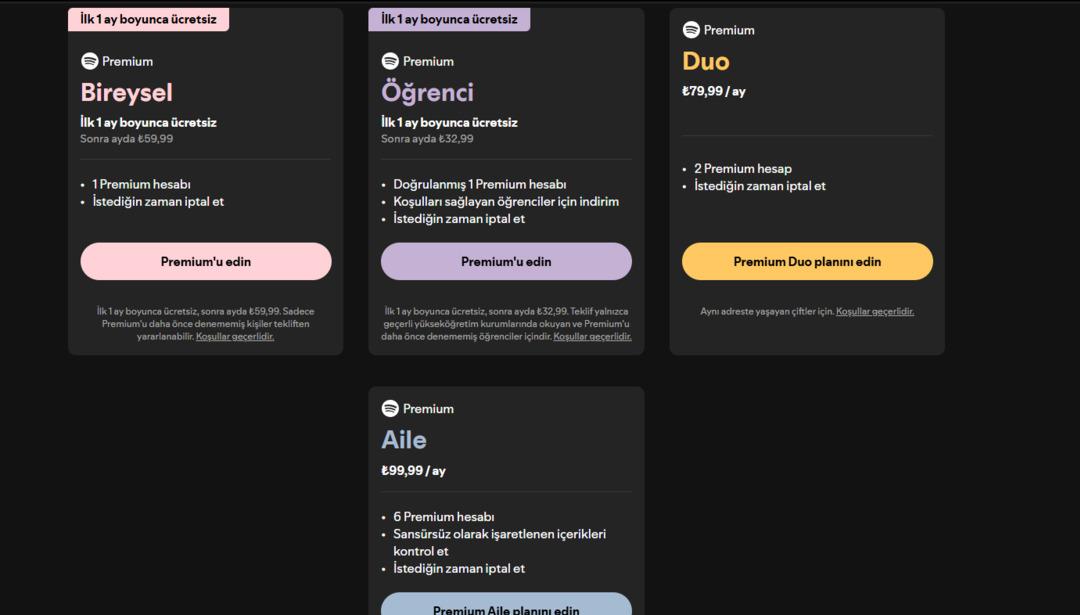The image size is (1080, 615).
Task: Click the Spotify logo in the Duo card
Action: coord(691,30)
